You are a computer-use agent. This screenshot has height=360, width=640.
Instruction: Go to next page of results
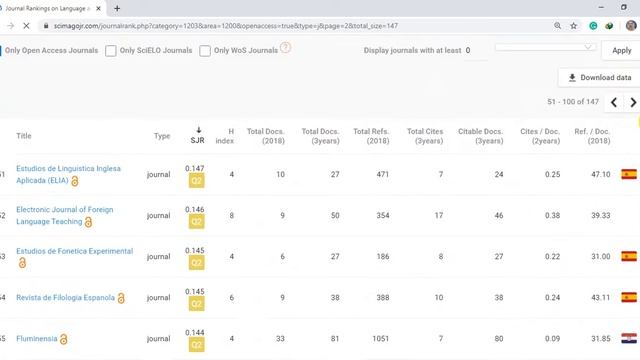point(633,102)
